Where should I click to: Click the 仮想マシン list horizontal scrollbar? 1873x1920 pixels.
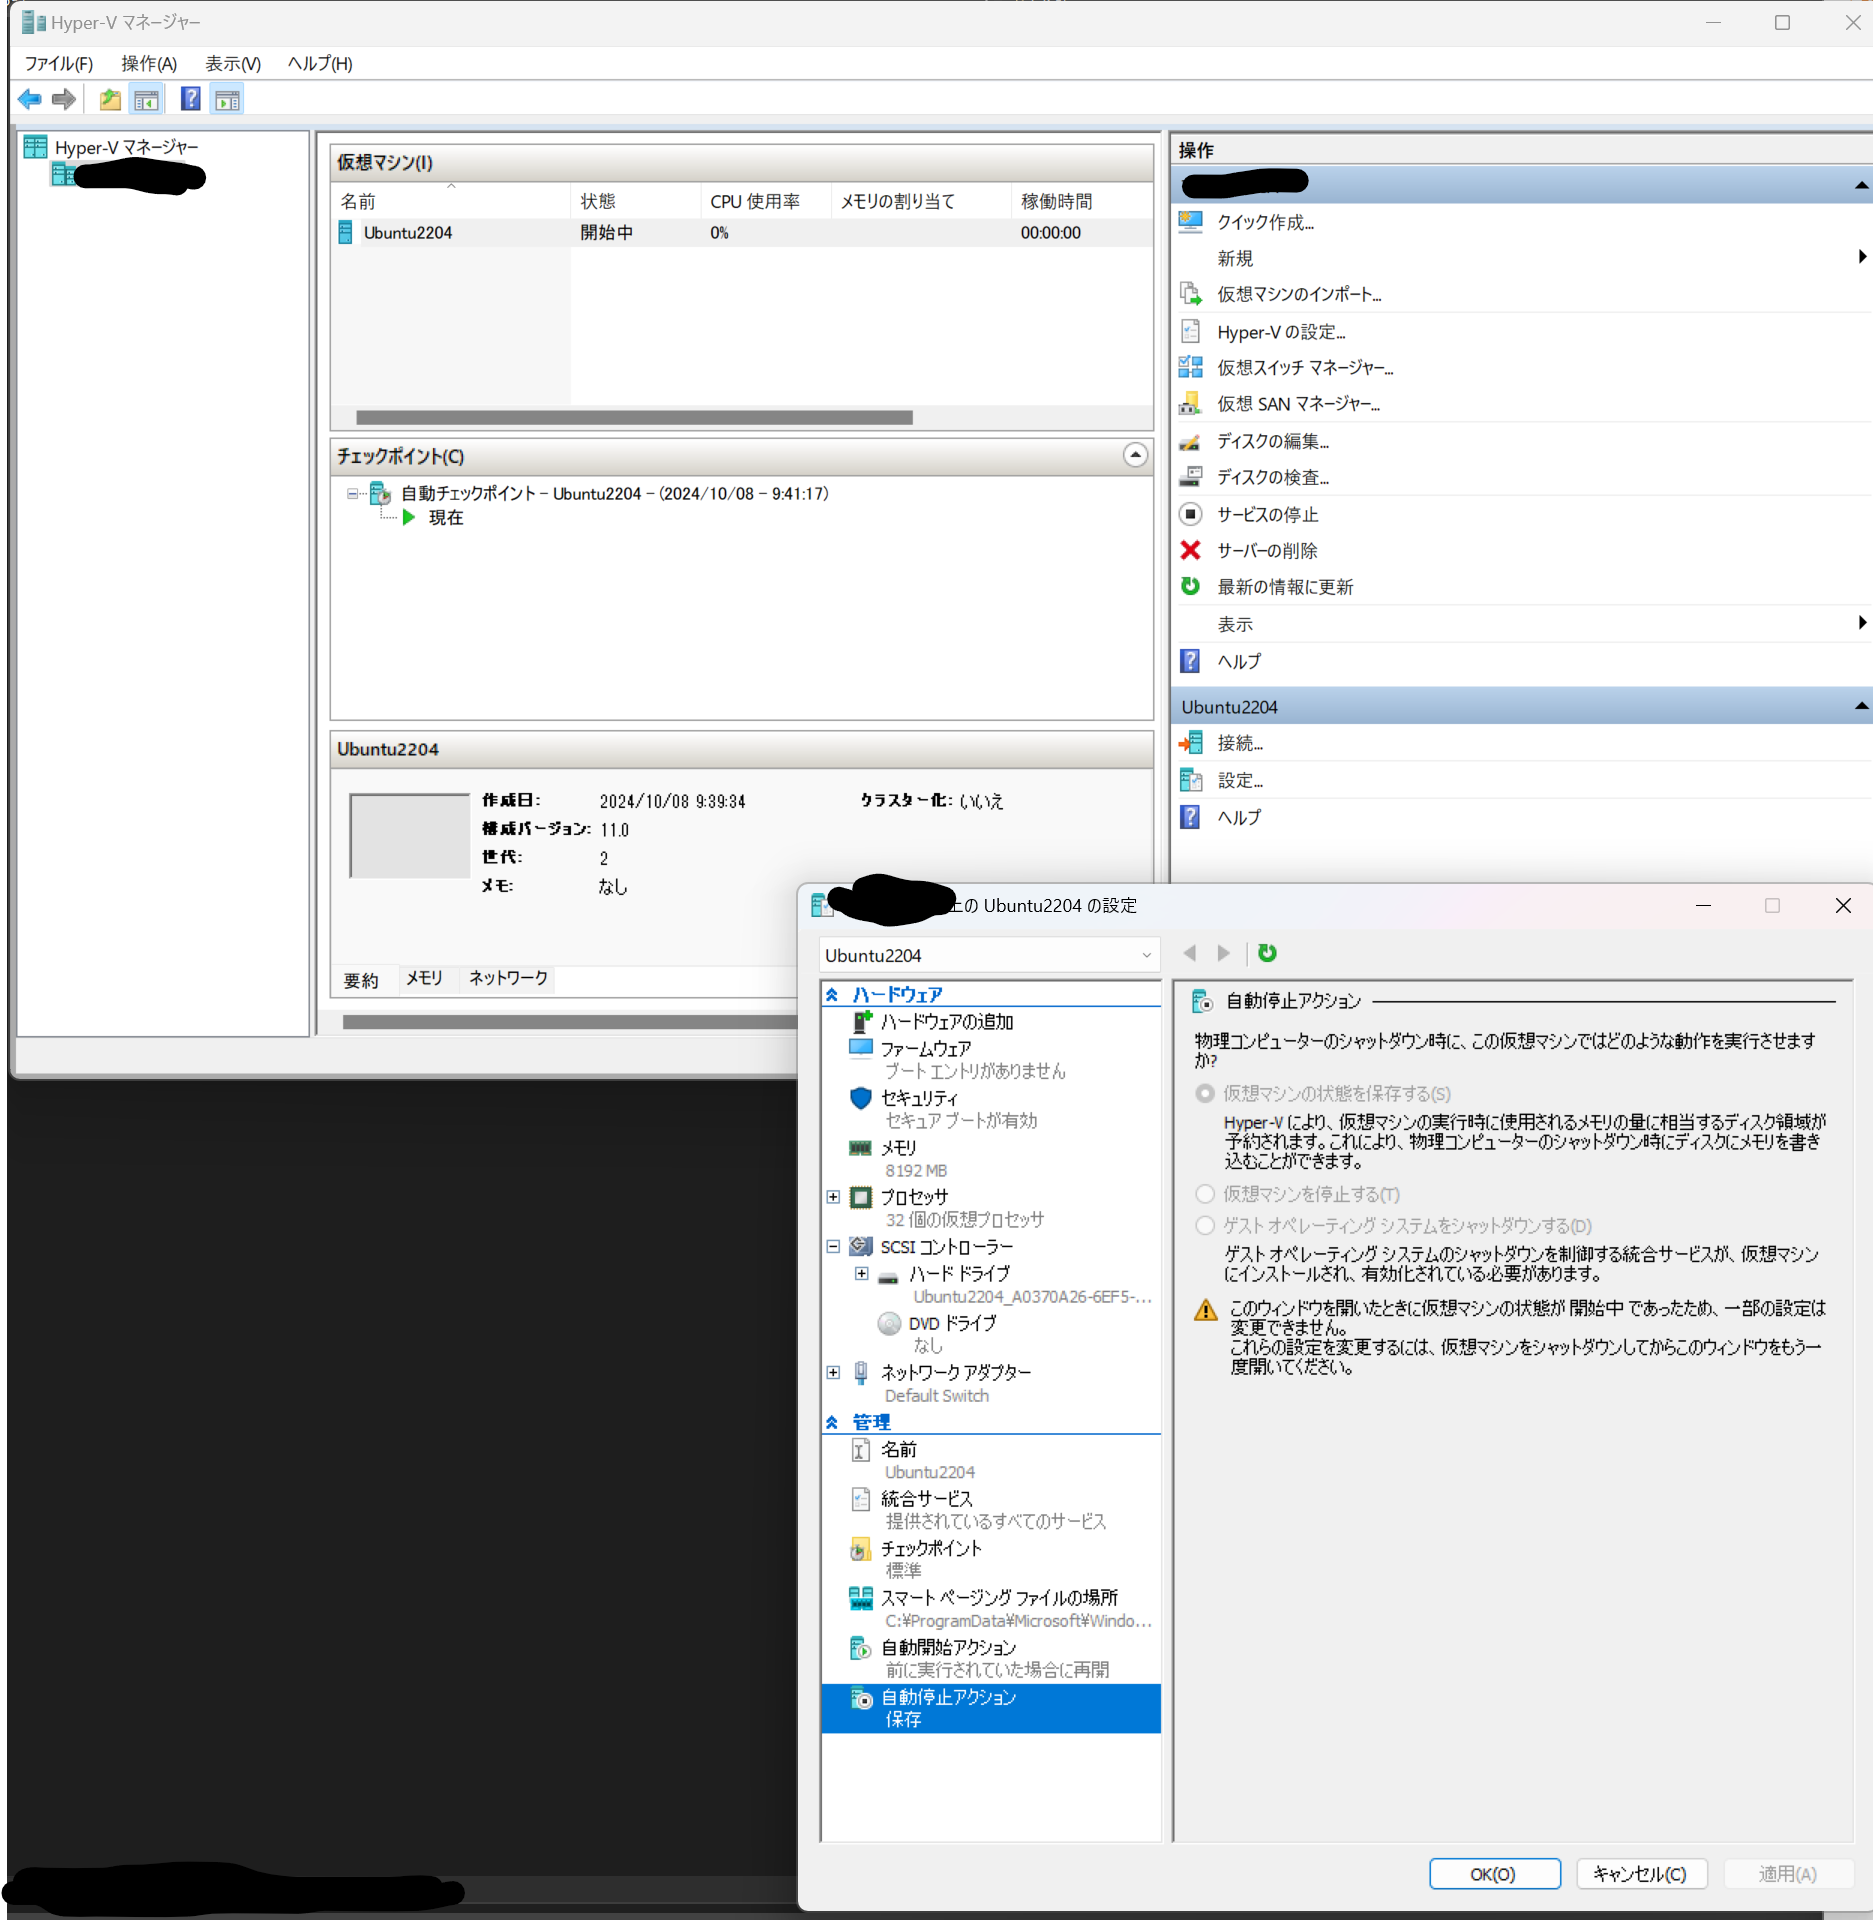tap(634, 417)
